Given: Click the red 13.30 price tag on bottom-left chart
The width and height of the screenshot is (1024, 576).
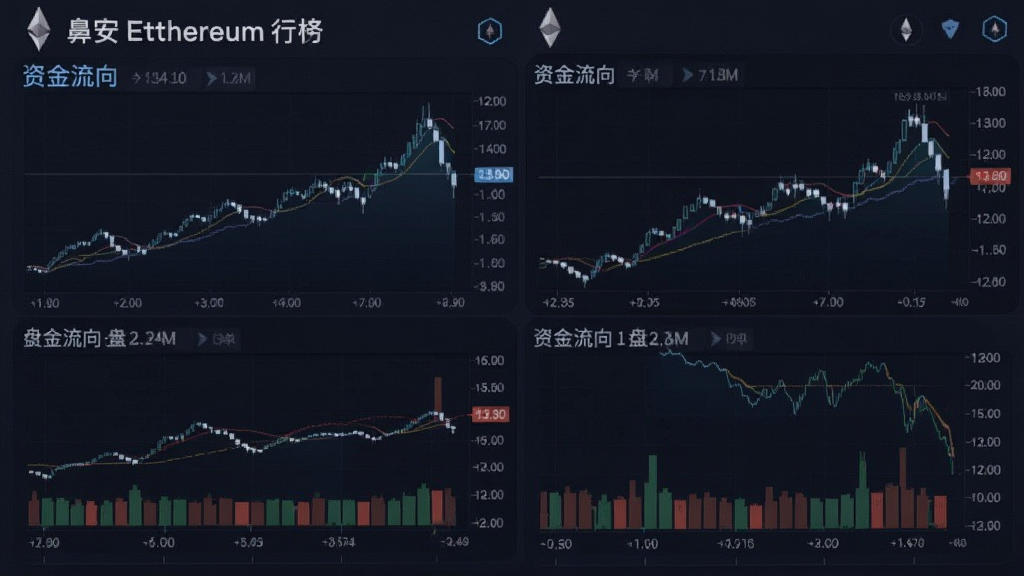Looking at the screenshot, I should (x=490, y=414).
